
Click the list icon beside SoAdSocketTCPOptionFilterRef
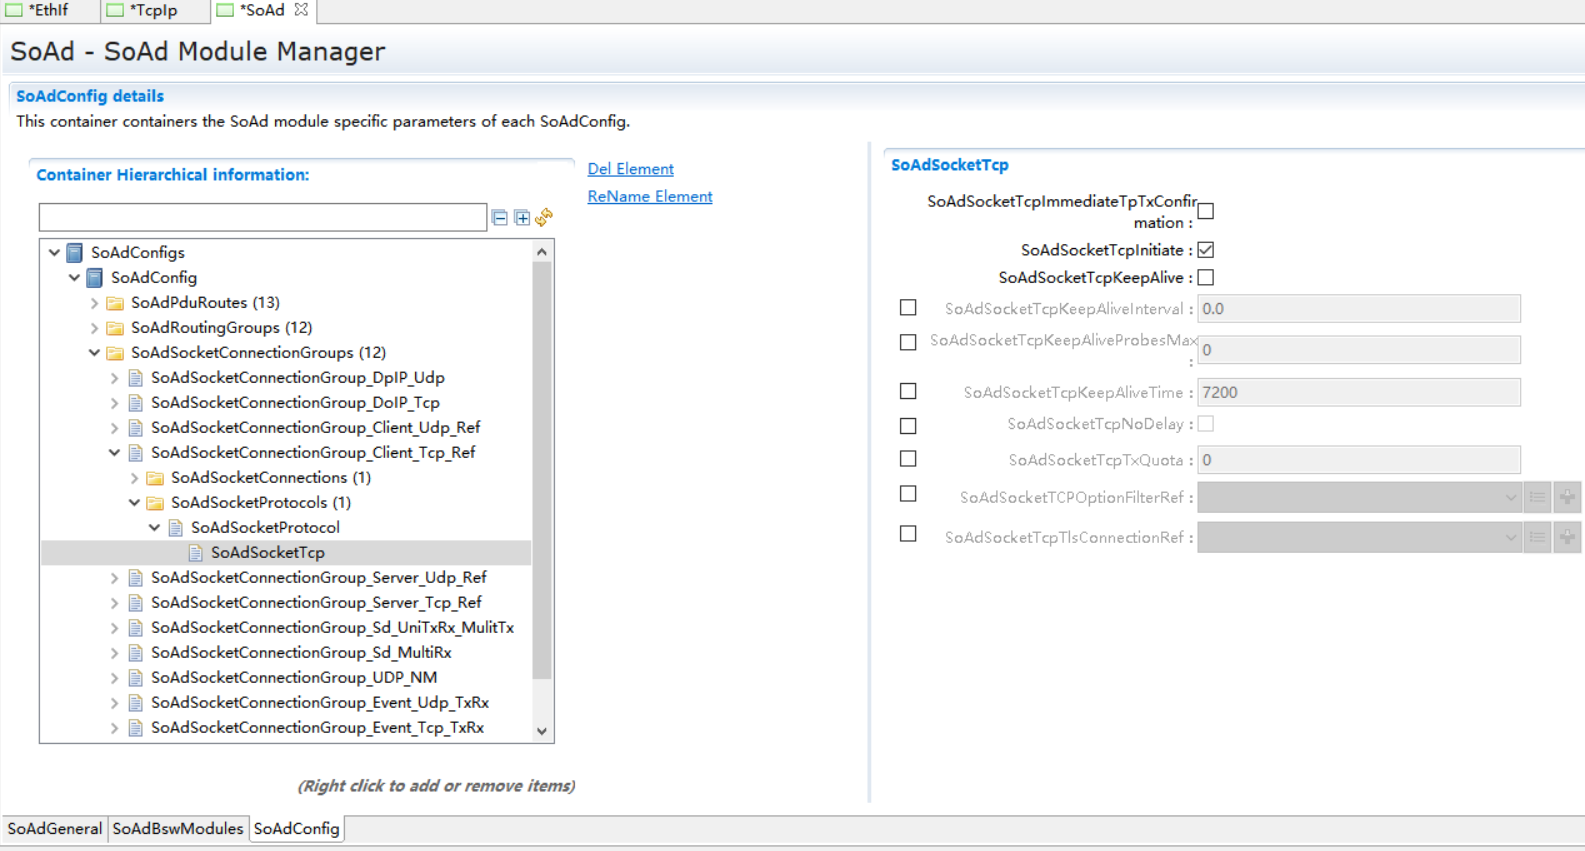1537,497
